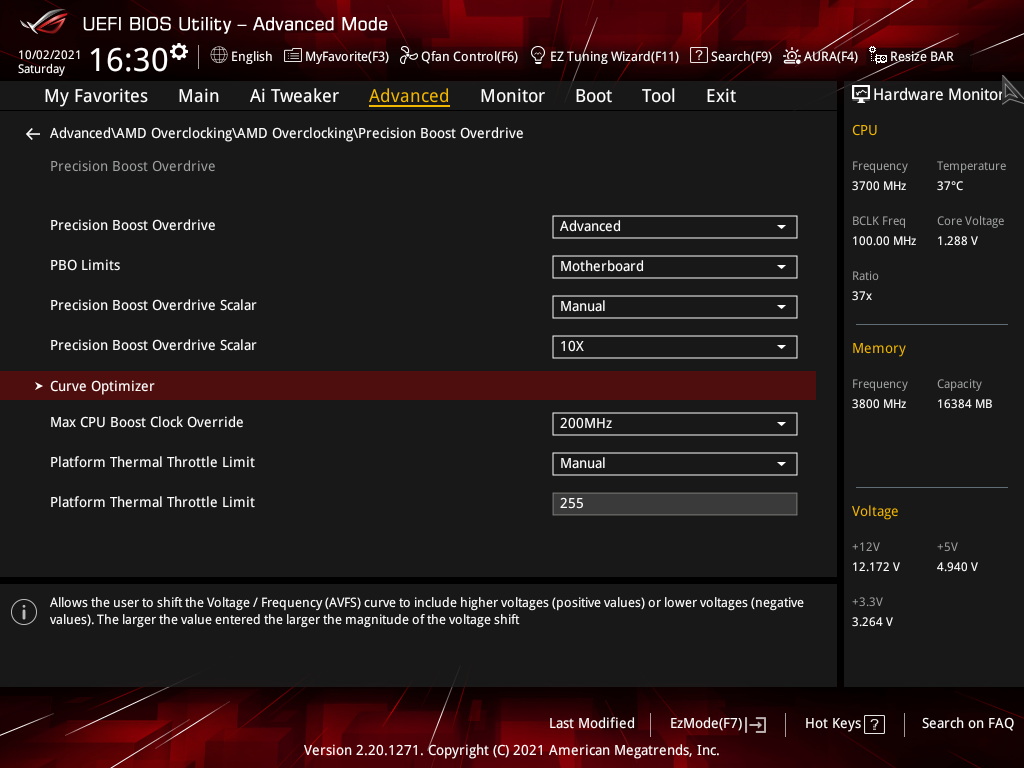The height and width of the screenshot is (768, 1024).
Task: Open Search(F9)
Action: coord(731,56)
